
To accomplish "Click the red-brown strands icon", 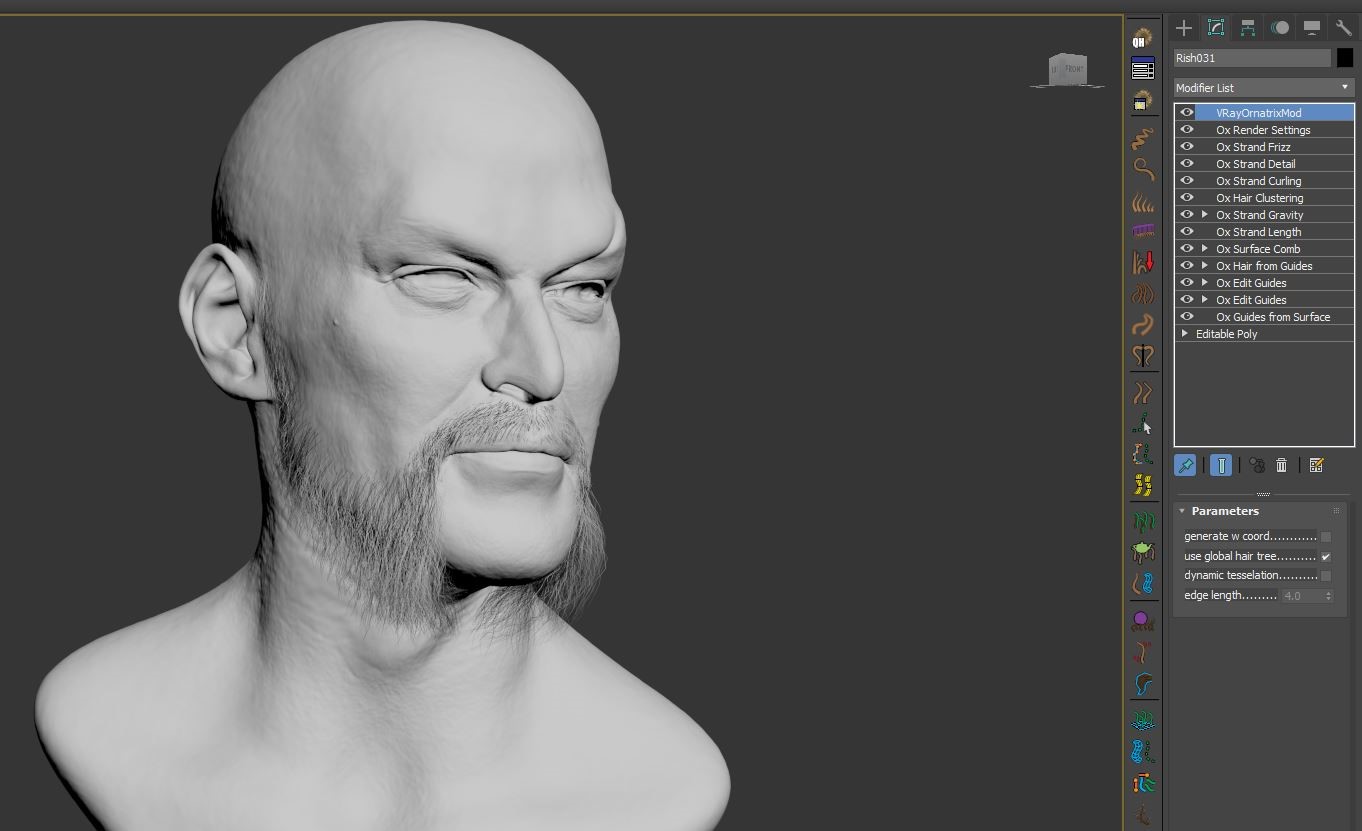I will click(x=1142, y=652).
